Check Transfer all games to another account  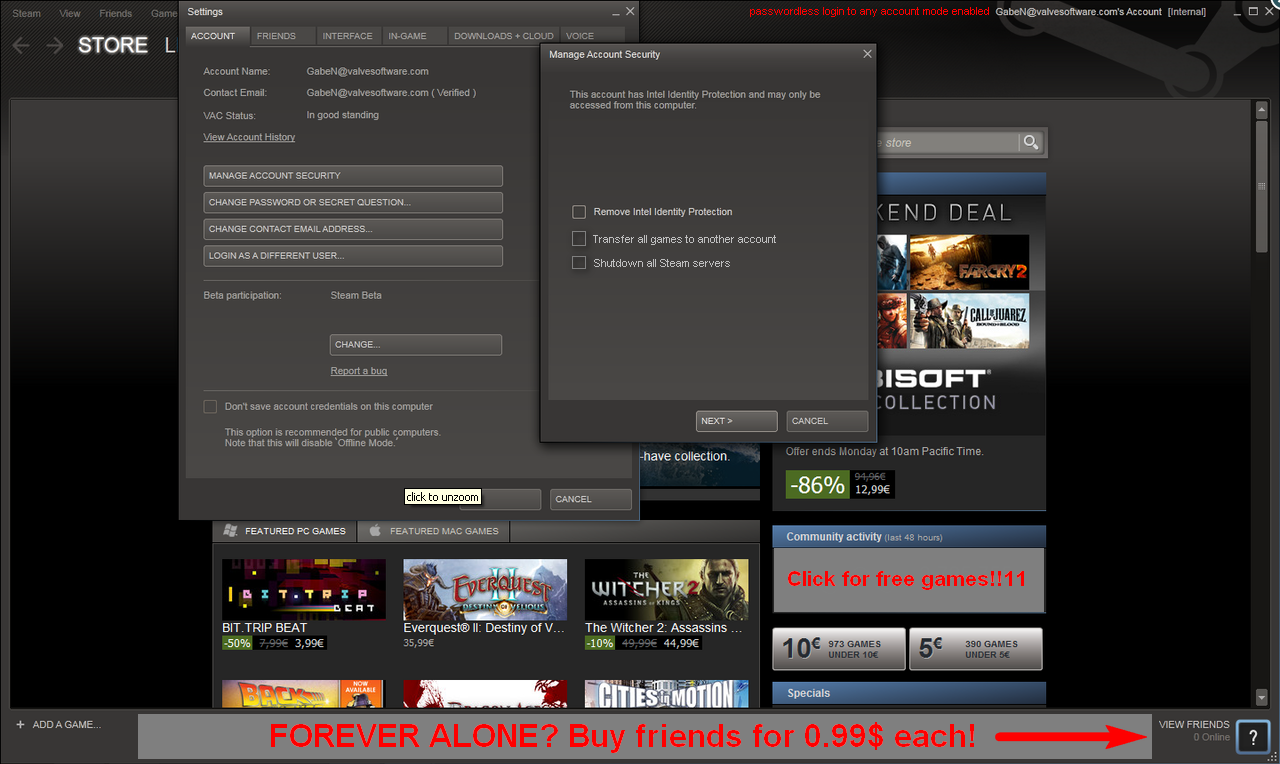579,239
